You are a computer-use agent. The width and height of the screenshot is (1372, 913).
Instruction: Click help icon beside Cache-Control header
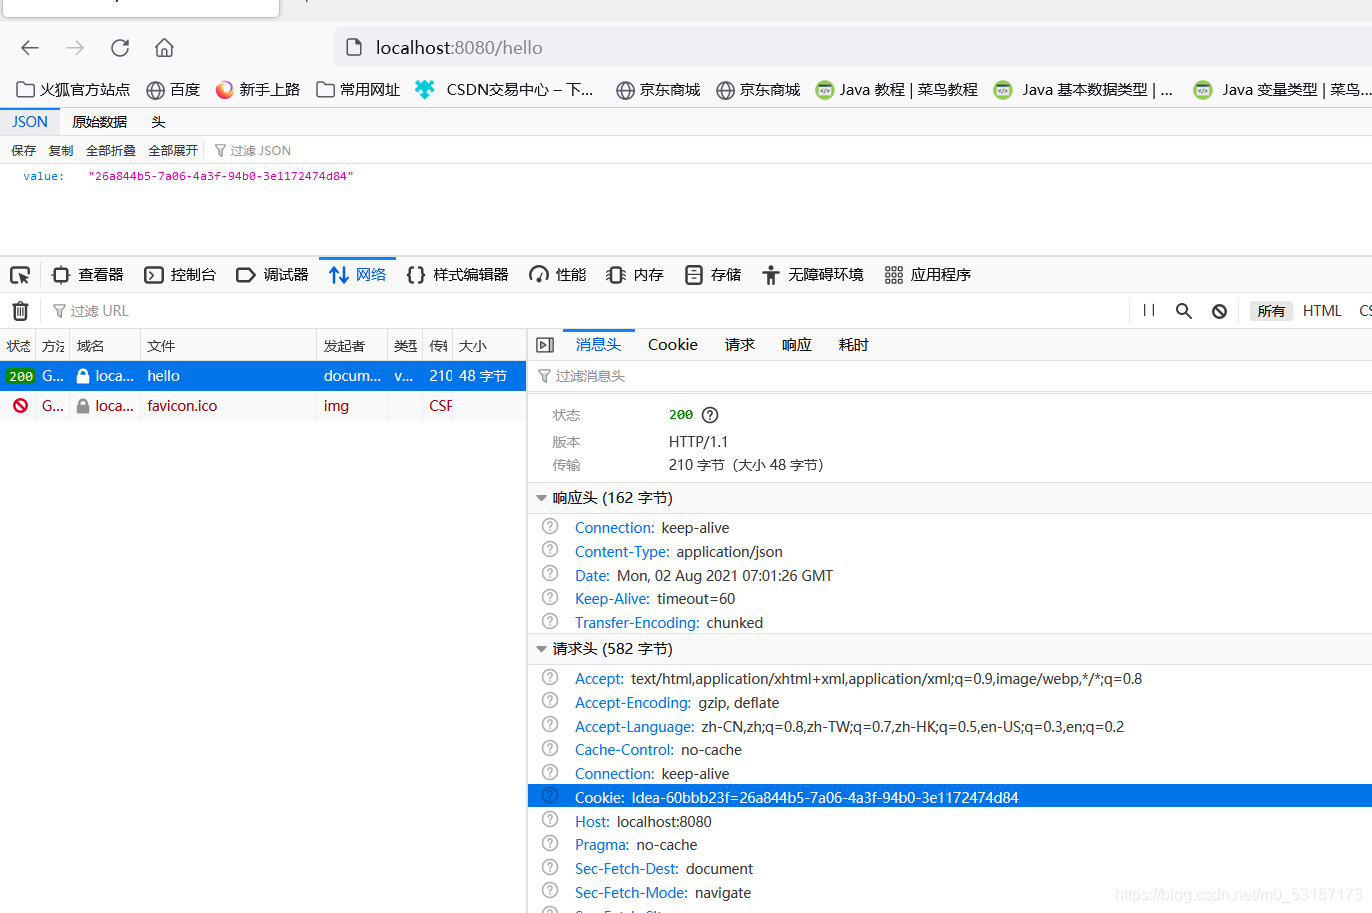coord(550,748)
